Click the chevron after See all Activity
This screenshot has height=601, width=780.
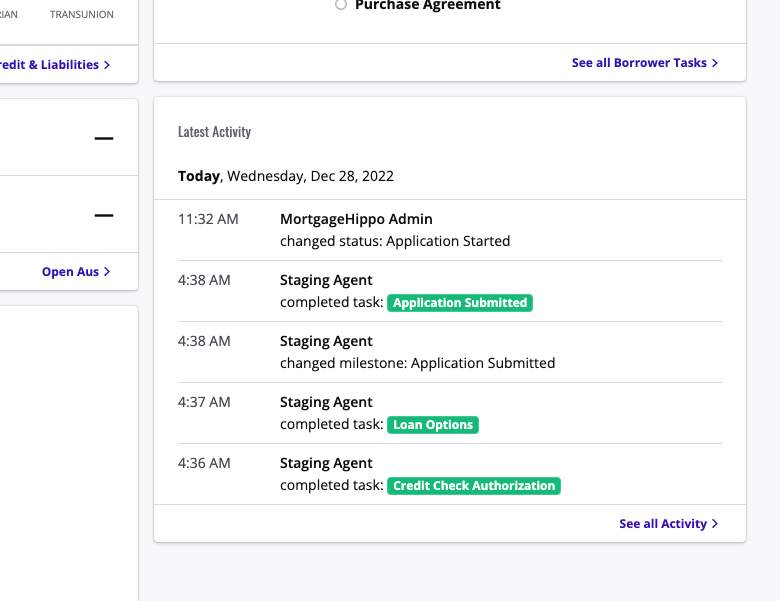click(x=715, y=523)
